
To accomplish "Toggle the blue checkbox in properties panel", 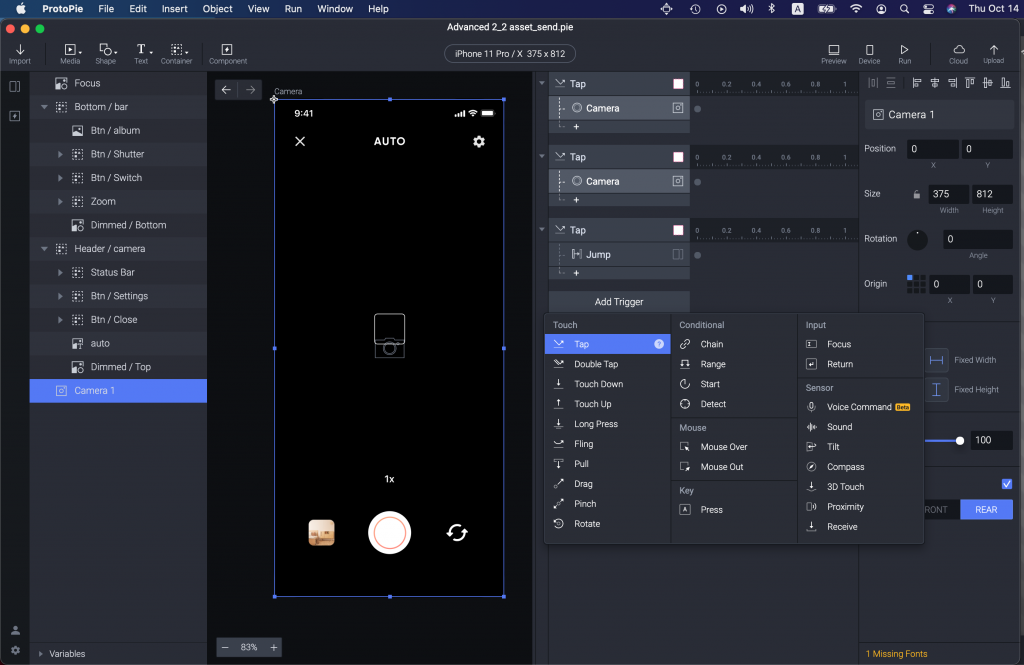I will (1007, 484).
